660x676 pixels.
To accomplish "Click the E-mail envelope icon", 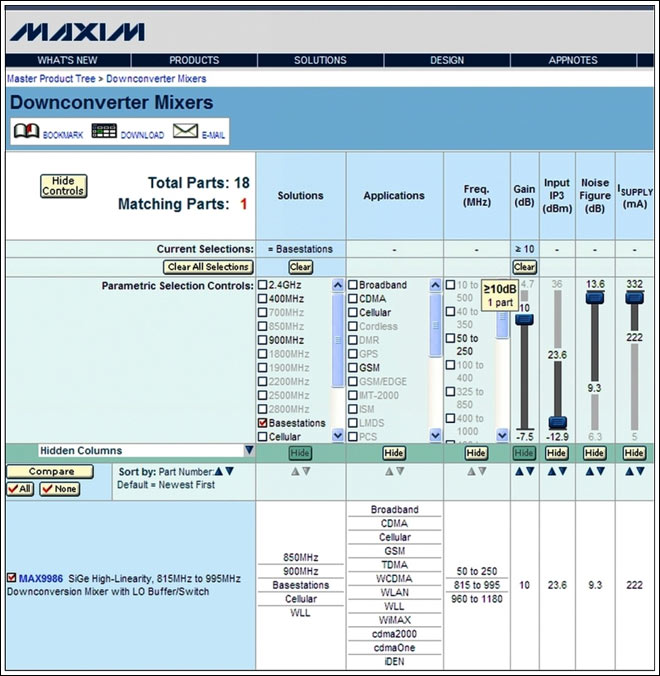I will click(x=185, y=131).
